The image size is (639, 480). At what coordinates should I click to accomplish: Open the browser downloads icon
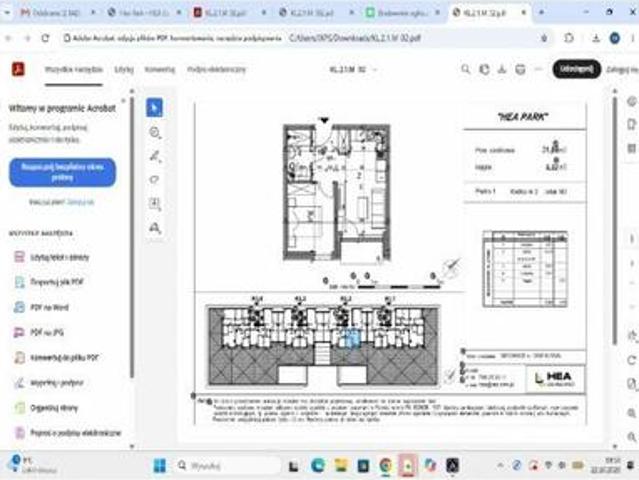point(596,38)
